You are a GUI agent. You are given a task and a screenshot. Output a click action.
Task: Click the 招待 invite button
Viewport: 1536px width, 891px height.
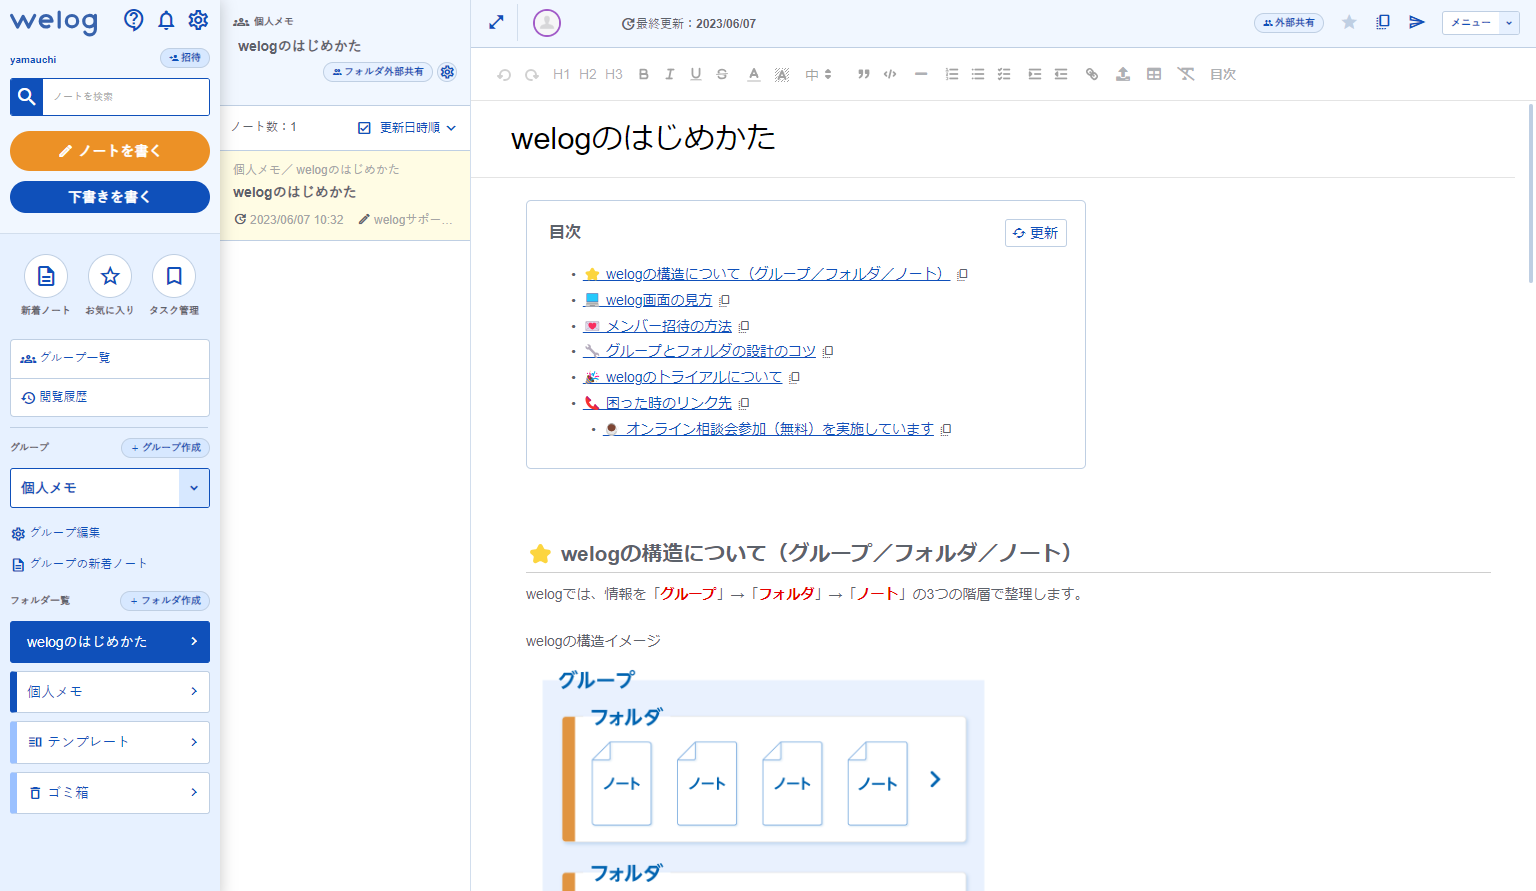[185, 58]
